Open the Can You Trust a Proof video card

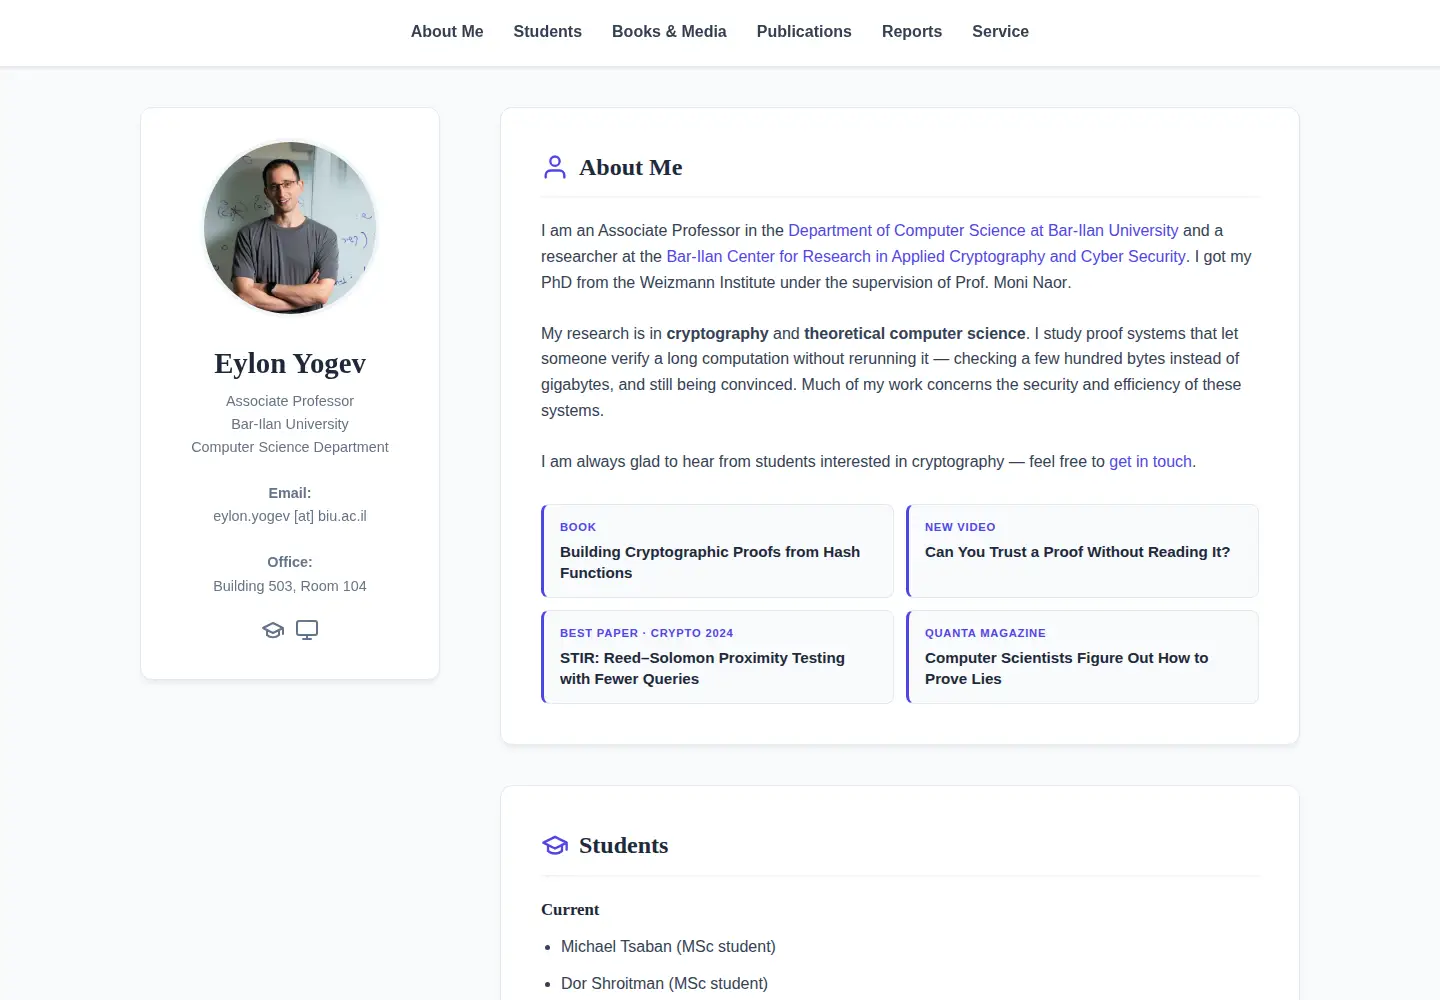point(1082,551)
